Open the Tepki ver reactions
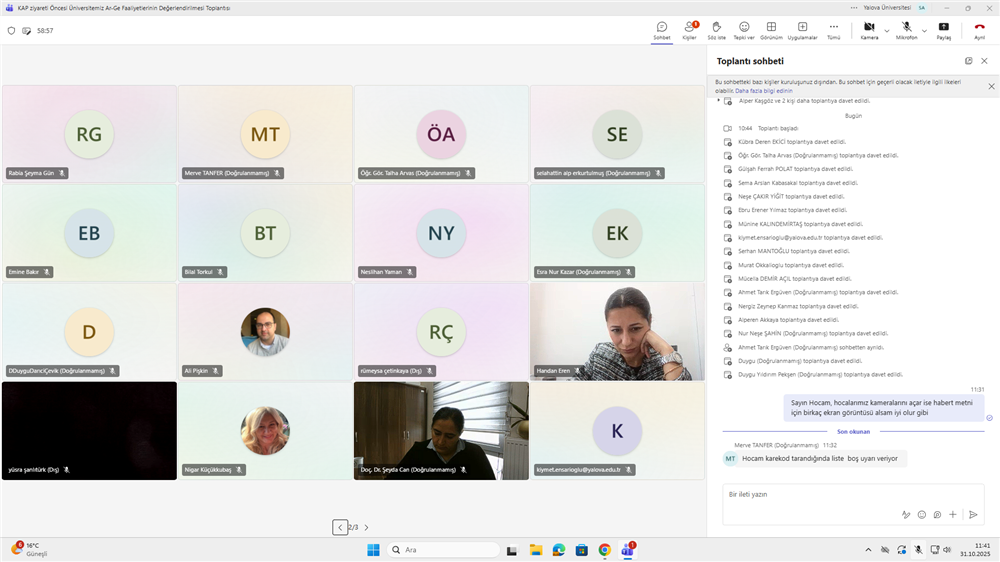 [743, 28]
